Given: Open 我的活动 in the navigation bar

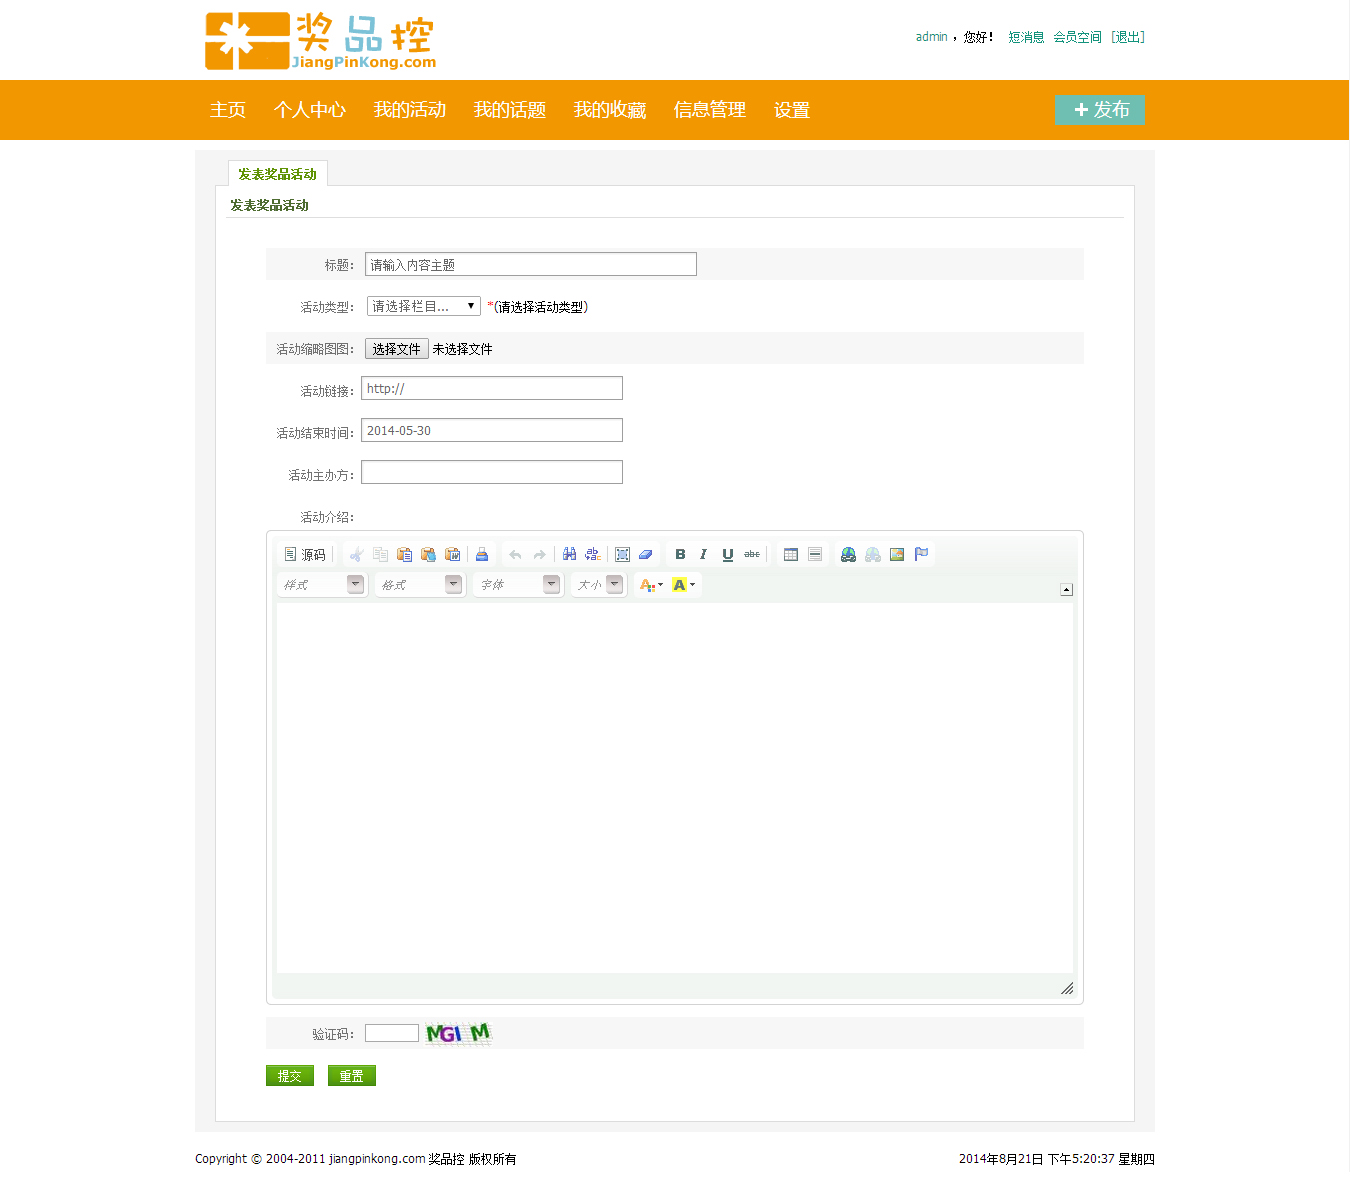Looking at the screenshot, I should pyautogui.click(x=409, y=110).
